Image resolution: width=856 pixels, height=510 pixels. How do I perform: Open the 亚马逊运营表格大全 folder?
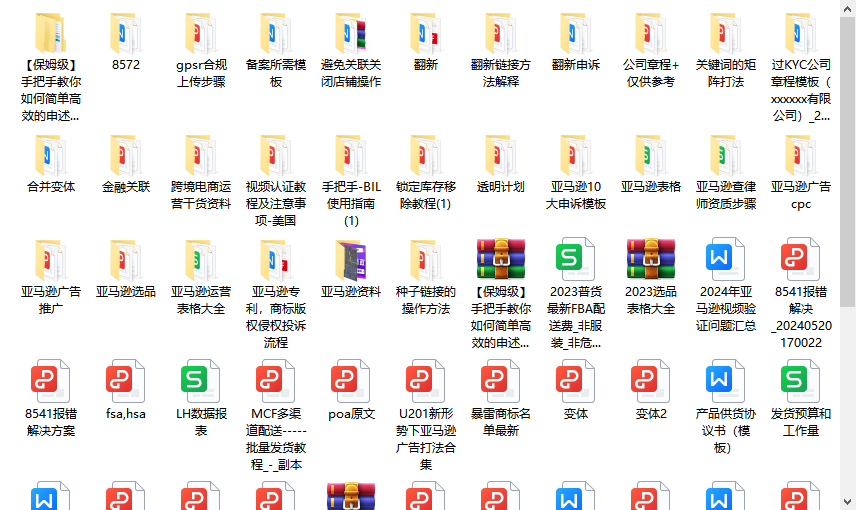(x=201, y=260)
